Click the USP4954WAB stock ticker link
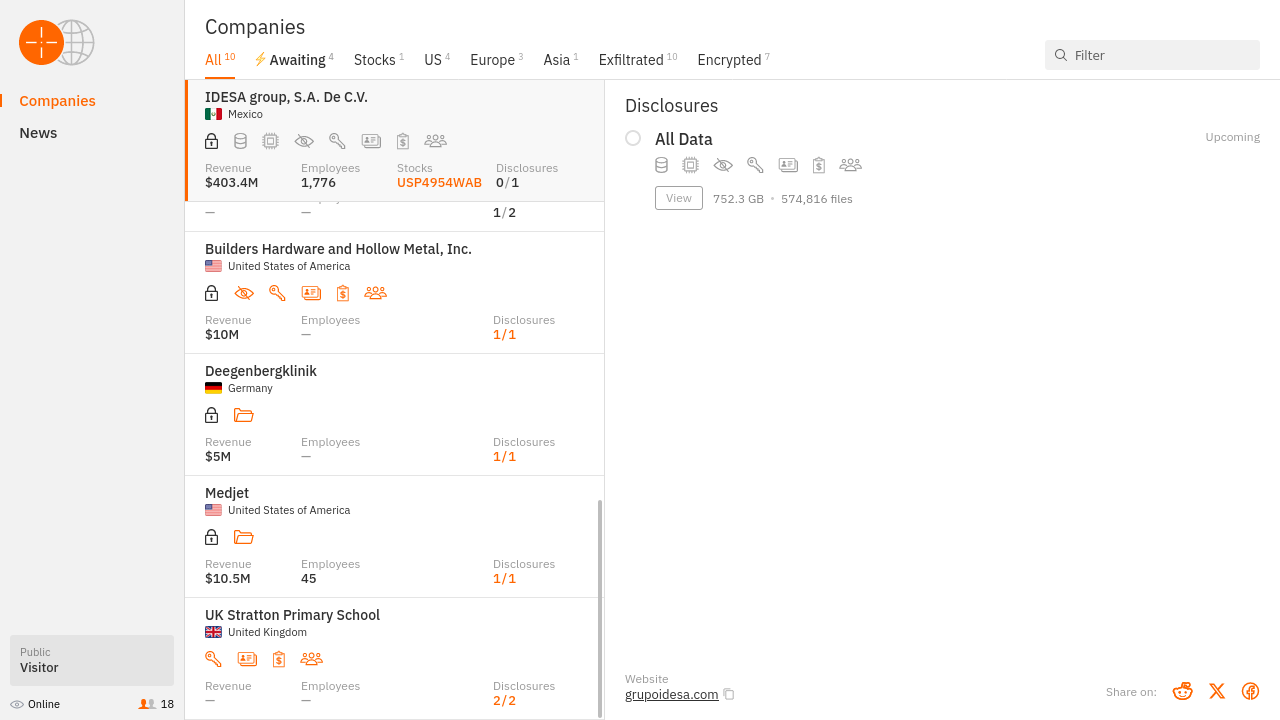Screen dimensions: 1280x720 pos(439,183)
